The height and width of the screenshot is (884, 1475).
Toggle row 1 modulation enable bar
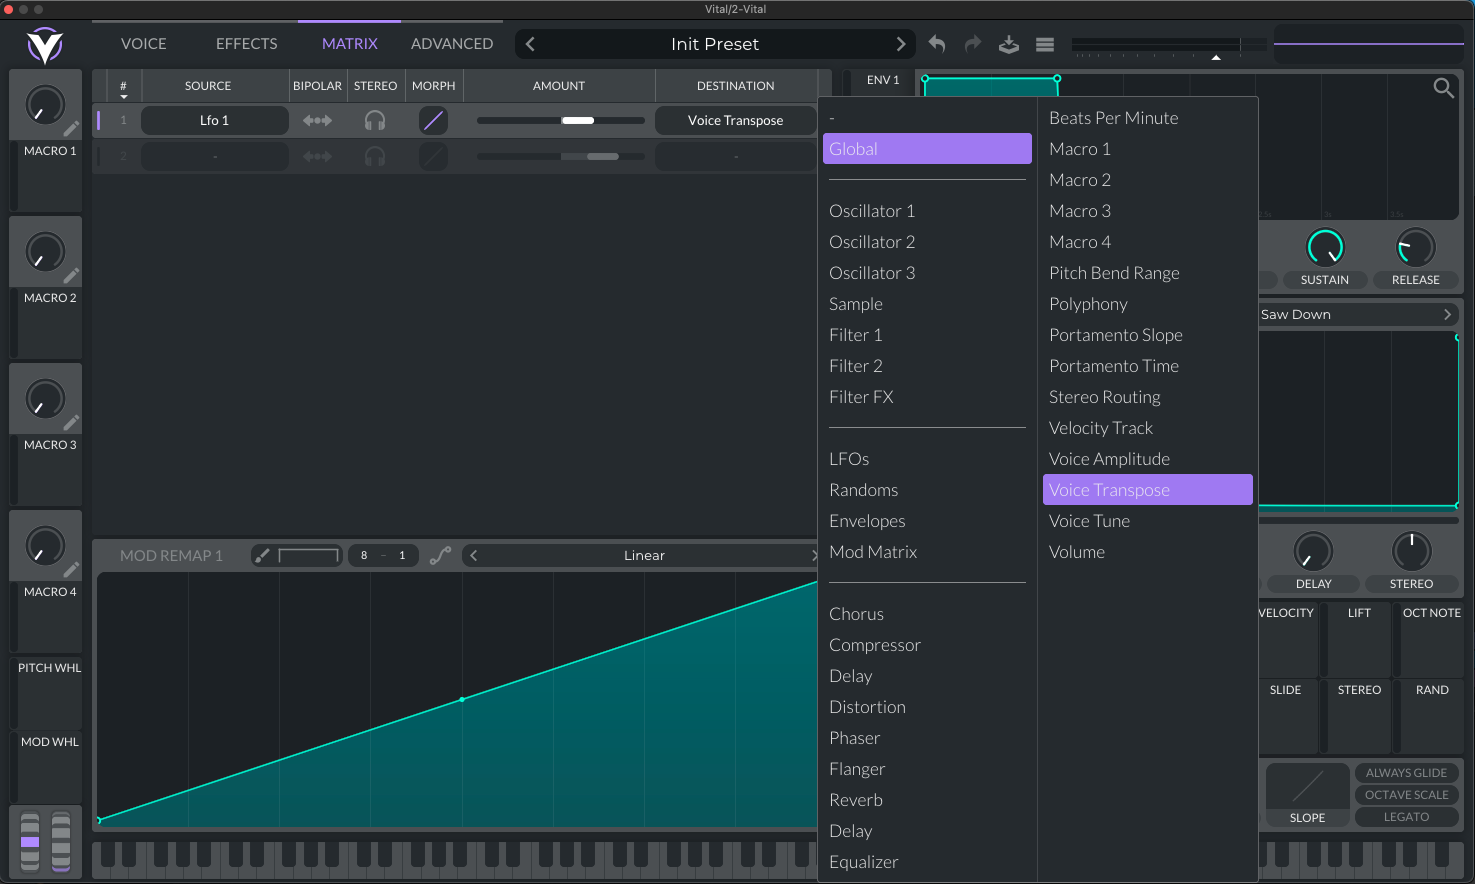click(99, 121)
